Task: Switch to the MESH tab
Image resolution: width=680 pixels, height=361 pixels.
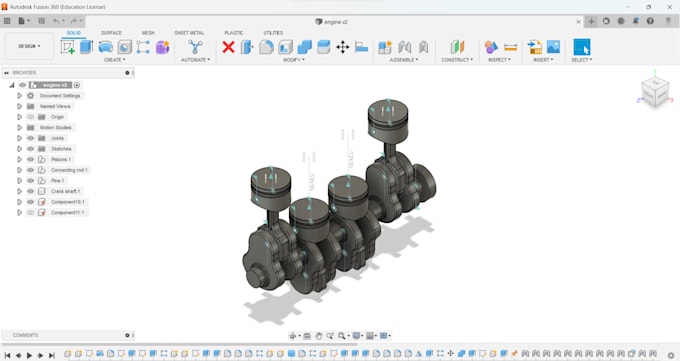Action: coord(148,33)
